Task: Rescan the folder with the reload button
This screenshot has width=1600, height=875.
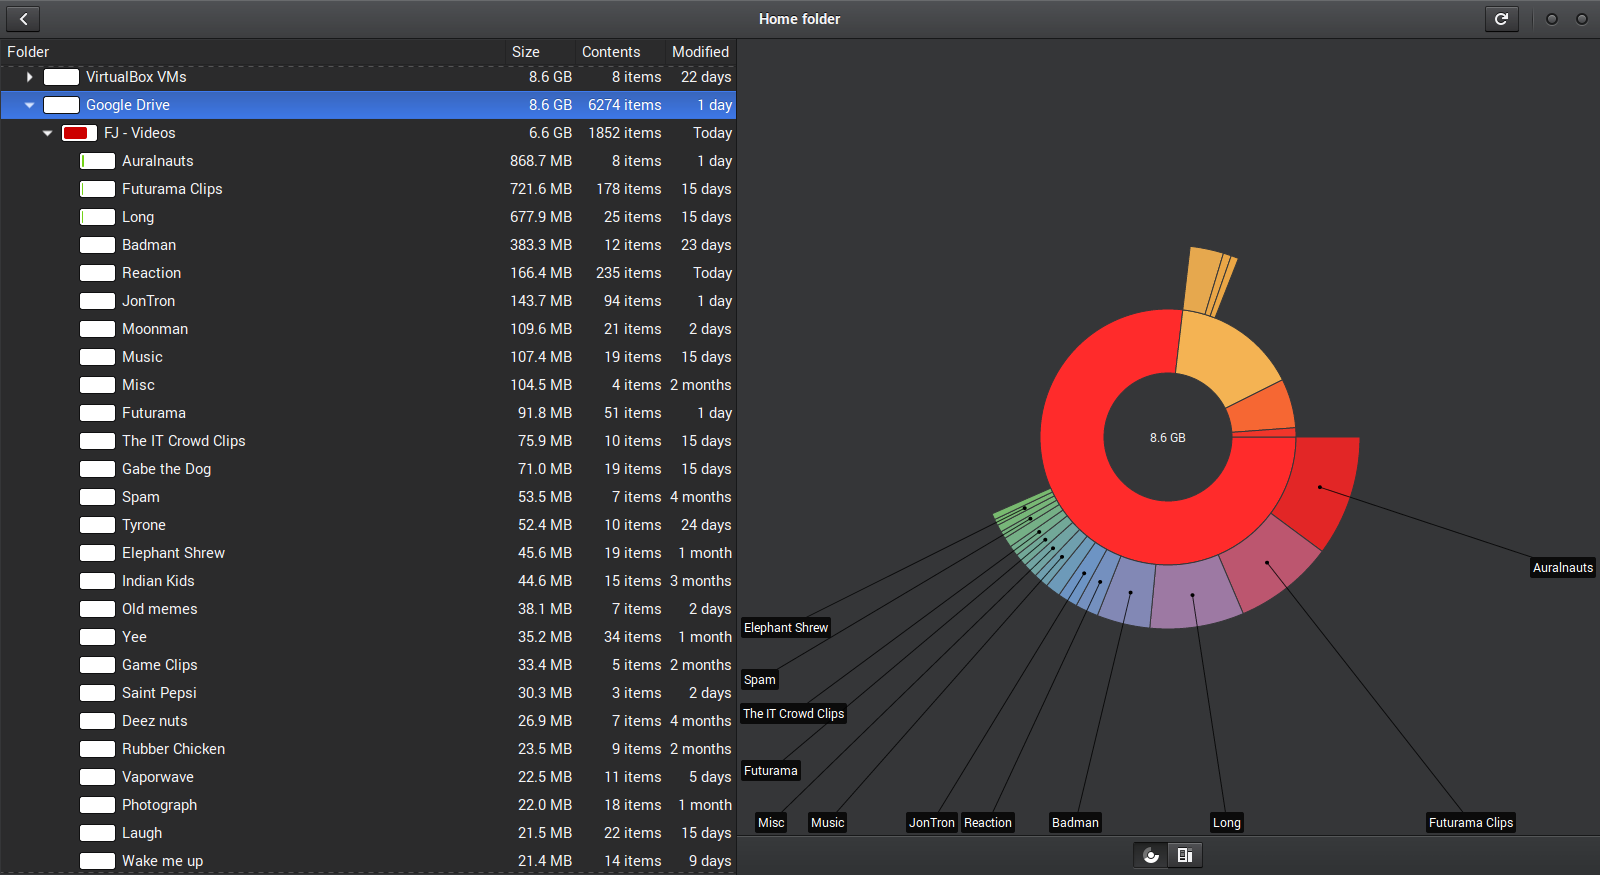Action: point(1501,19)
